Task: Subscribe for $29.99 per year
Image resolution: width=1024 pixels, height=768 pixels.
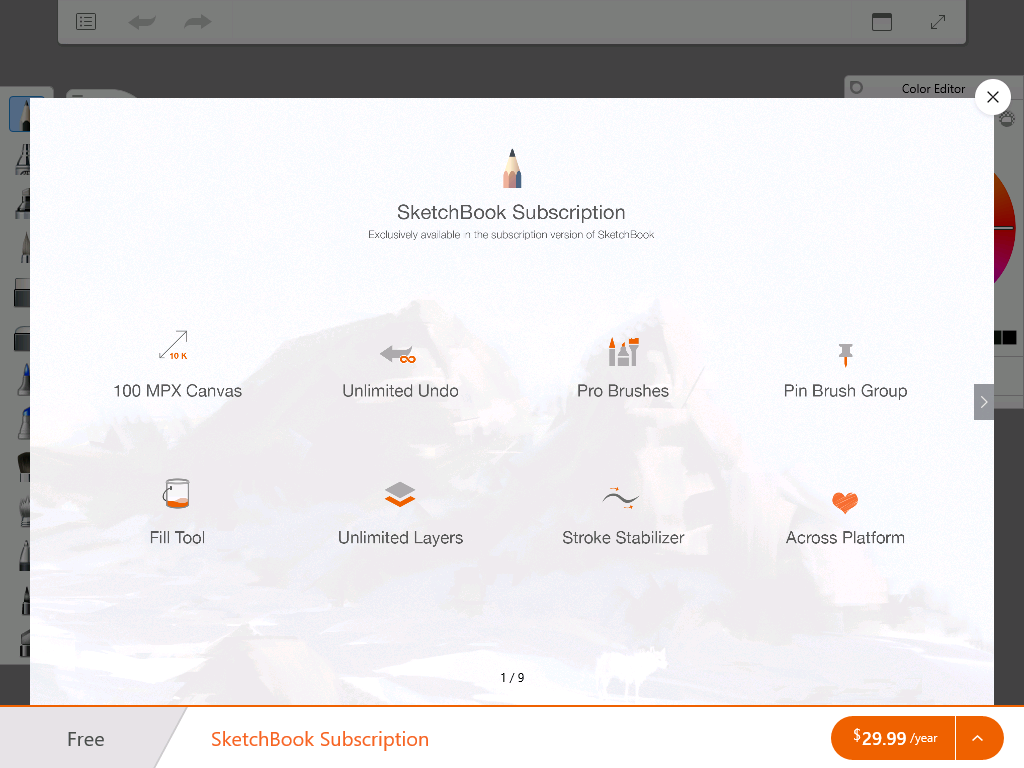Action: pos(893,738)
